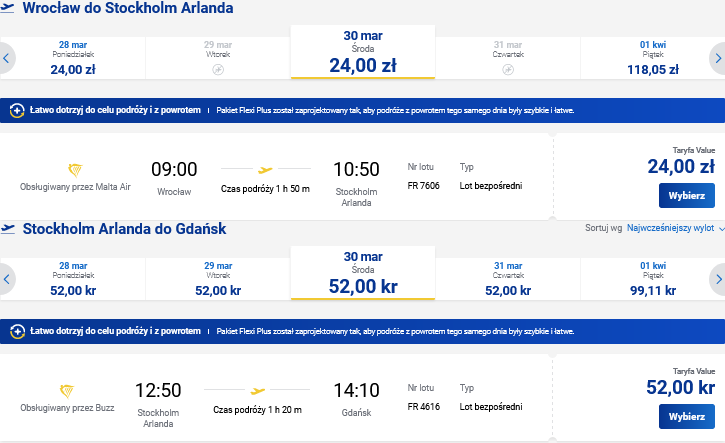The image size is (725, 443).
Task: Click Flexi Plus icon in upper blue banner
Action: pos(17,111)
